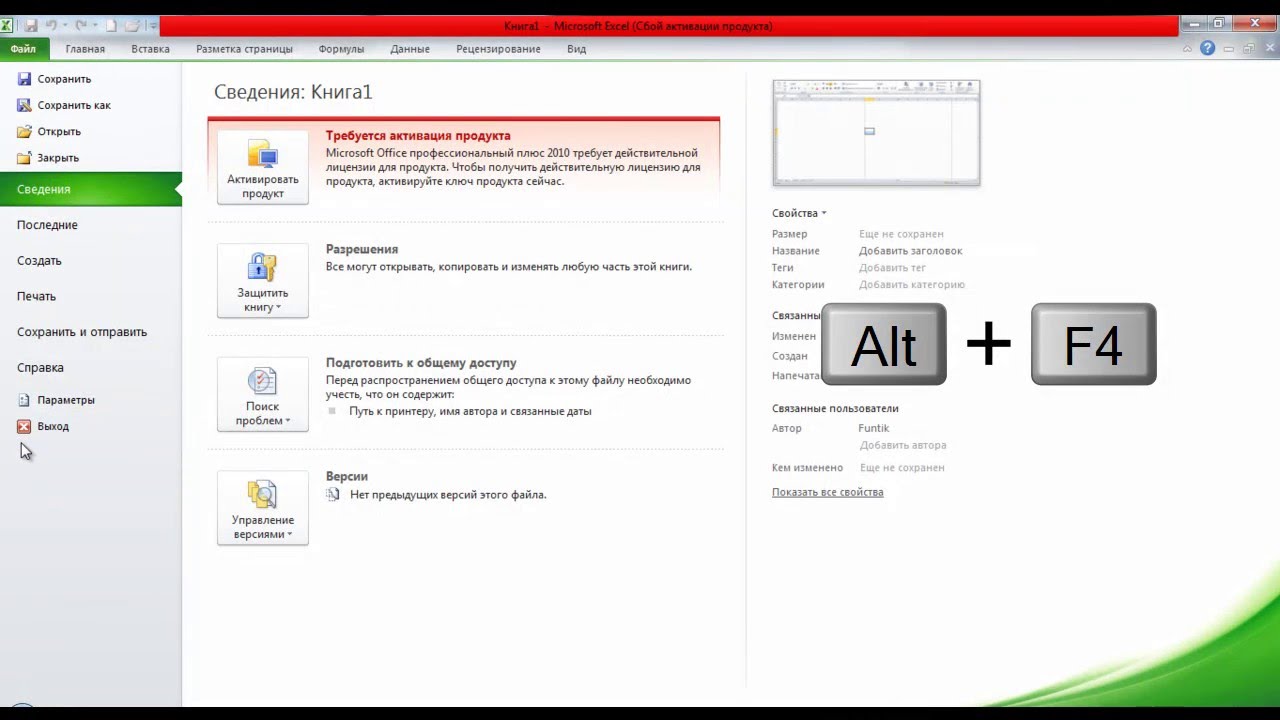Switch to the Данные ribbon tab
This screenshot has width=1280, height=720.
tap(410, 49)
